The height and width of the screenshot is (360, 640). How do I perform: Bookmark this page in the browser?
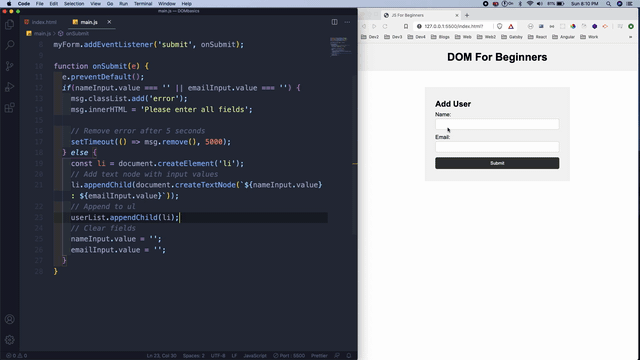pos(406,26)
